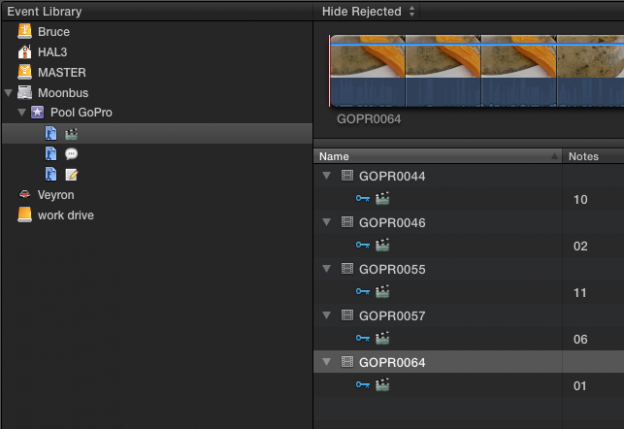Screen dimensions: 624x429
Task: Select the Pool GoPro event label
Action: (81, 113)
